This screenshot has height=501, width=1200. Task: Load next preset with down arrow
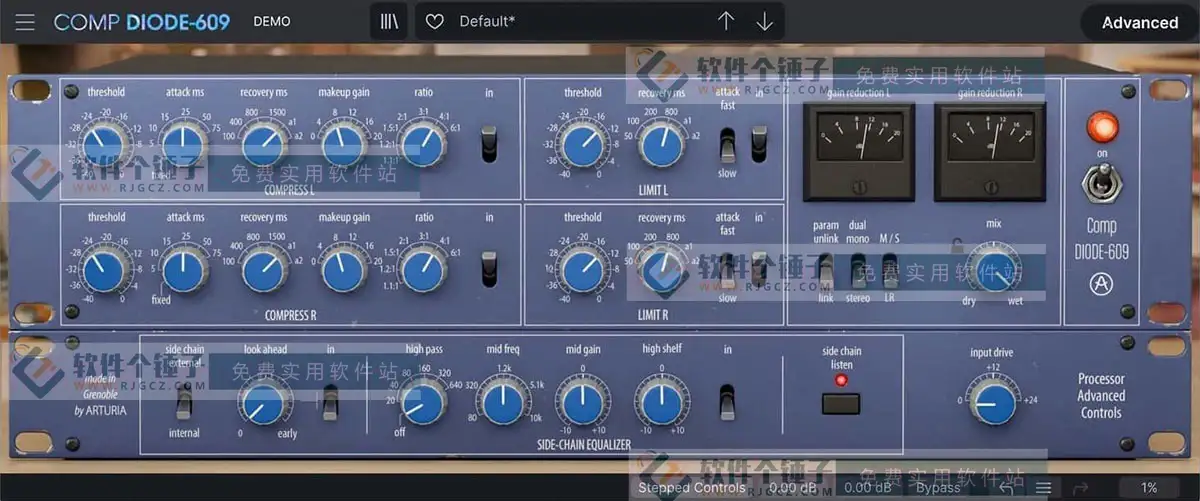[765, 22]
